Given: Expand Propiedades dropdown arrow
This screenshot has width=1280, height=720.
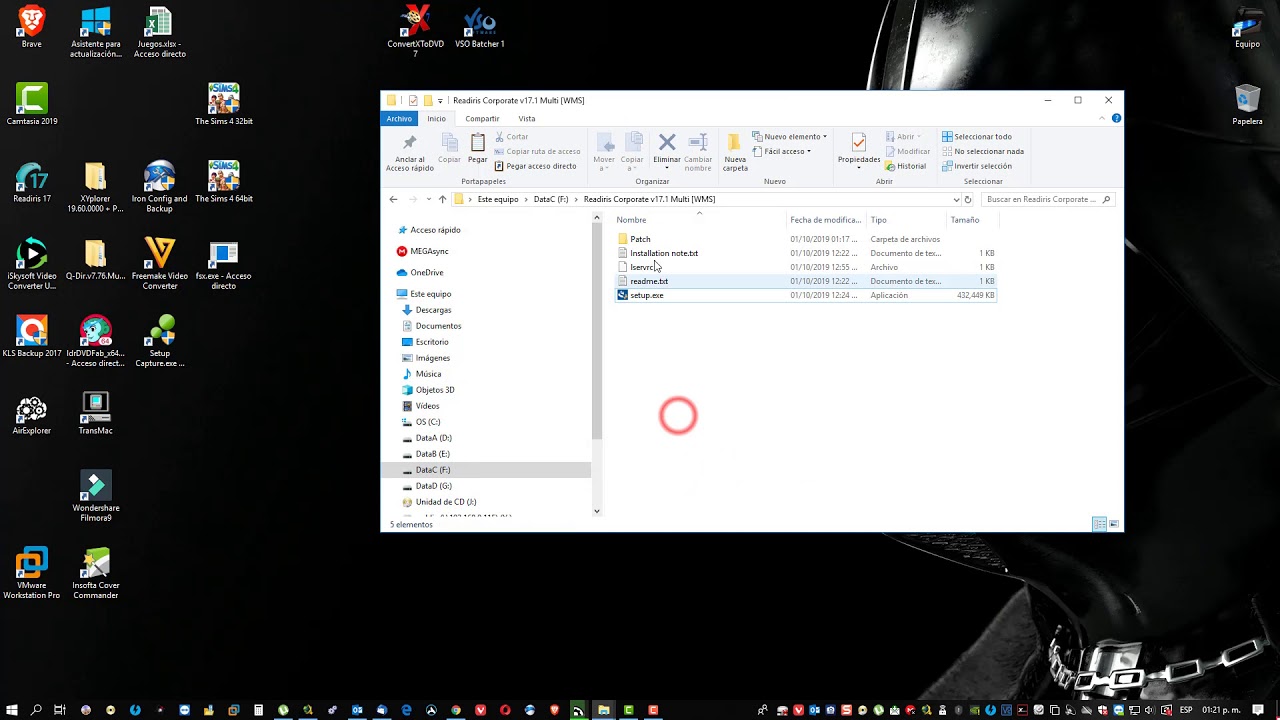Looking at the screenshot, I should click(x=859, y=168).
